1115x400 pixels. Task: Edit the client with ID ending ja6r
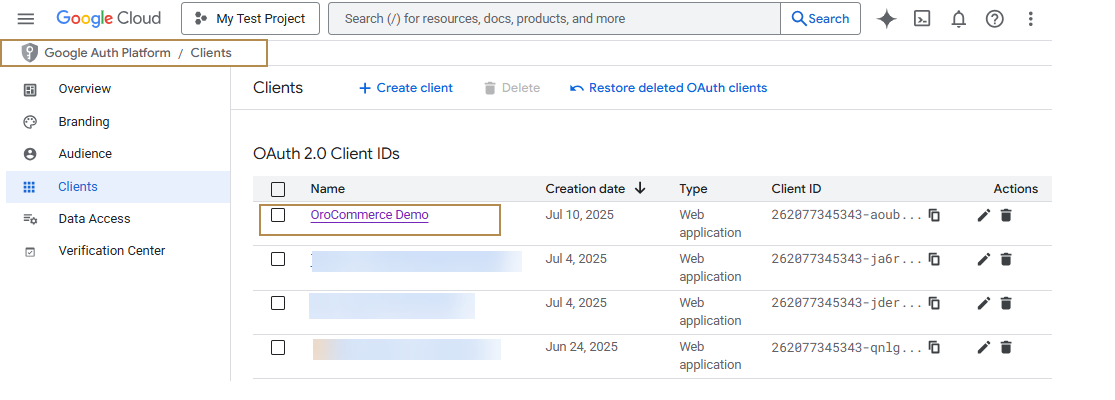click(983, 259)
